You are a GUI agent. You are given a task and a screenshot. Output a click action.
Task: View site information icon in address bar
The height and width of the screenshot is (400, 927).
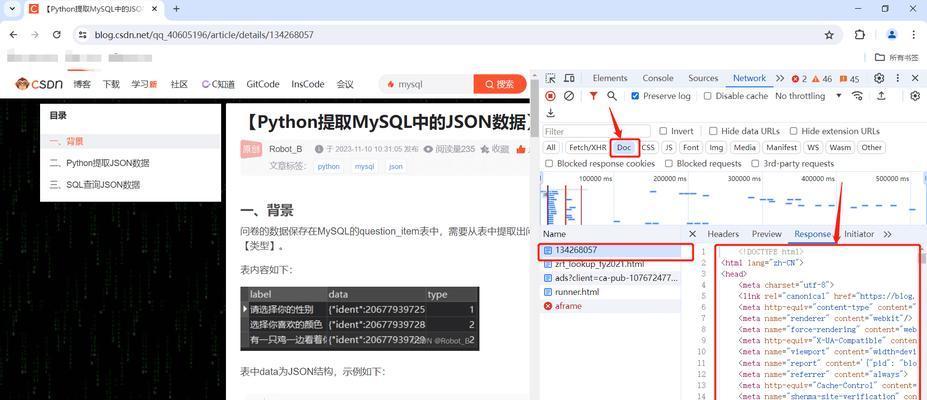(x=83, y=35)
